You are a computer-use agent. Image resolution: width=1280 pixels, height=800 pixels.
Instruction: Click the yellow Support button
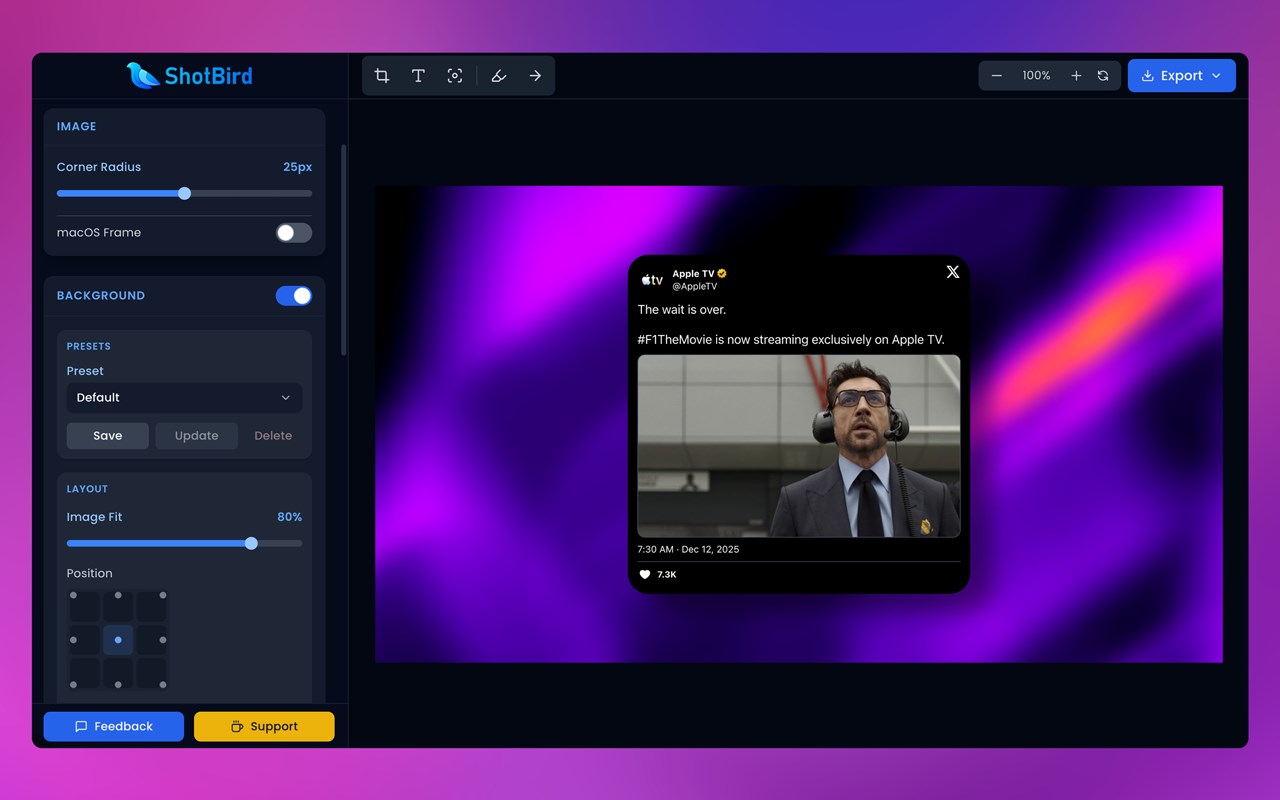click(x=264, y=727)
